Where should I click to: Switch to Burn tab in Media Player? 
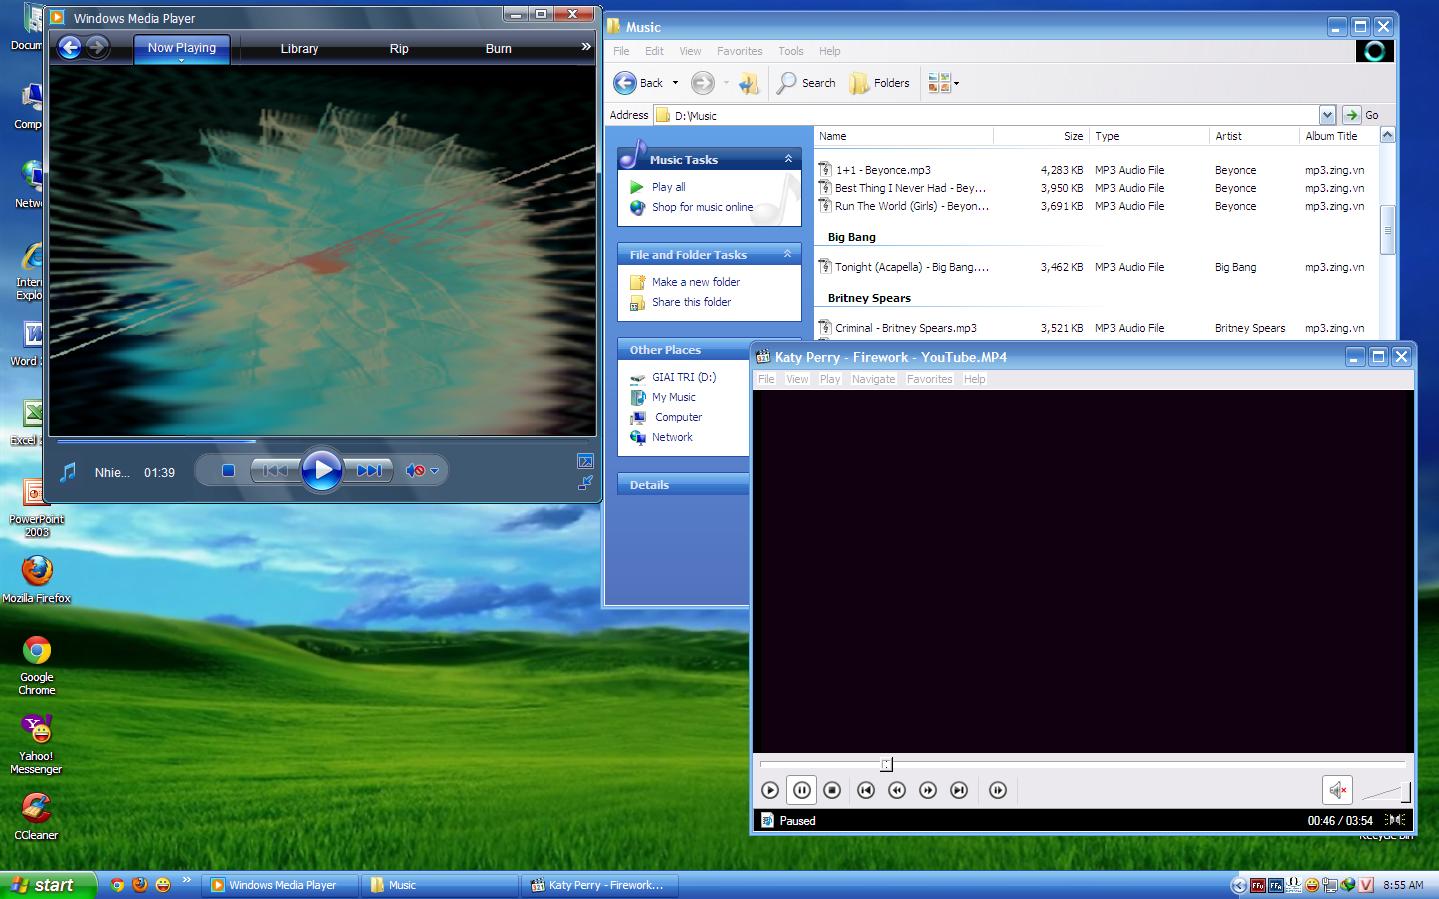click(499, 48)
